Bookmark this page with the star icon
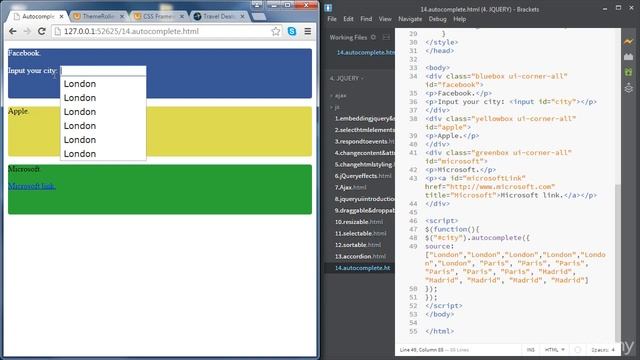This screenshot has width=640, height=360. click(x=276, y=31)
